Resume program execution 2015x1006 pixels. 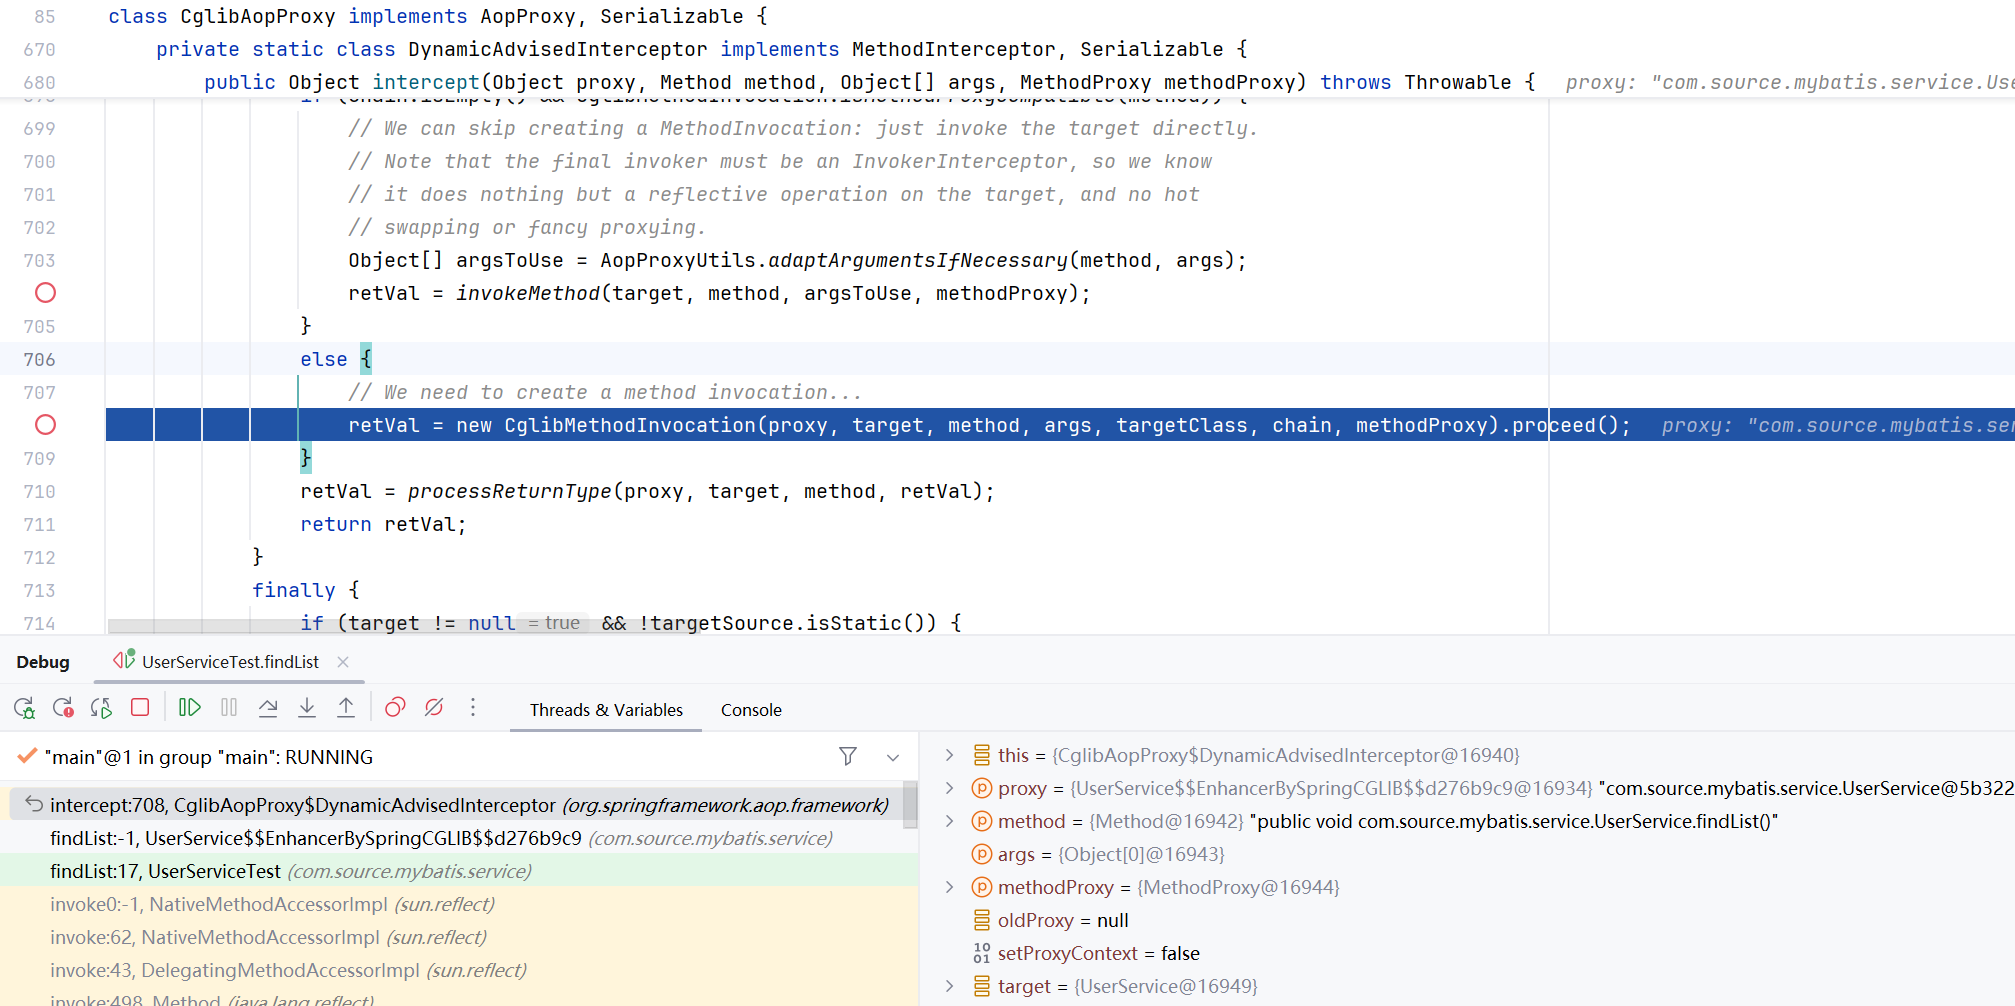189,708
